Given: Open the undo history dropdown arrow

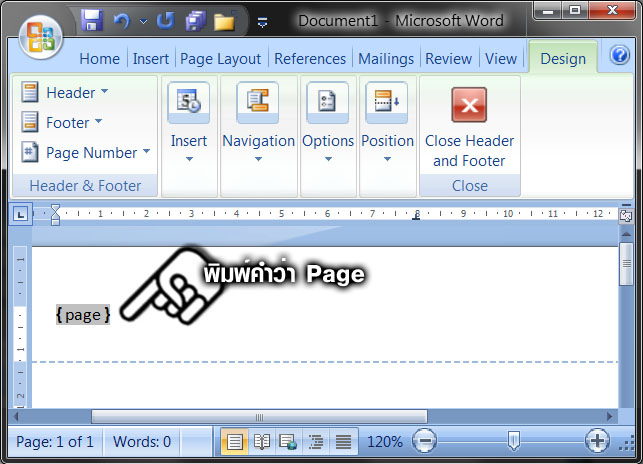Looking at the screenshot, I should pyautogui.click(x=144, y=21).
